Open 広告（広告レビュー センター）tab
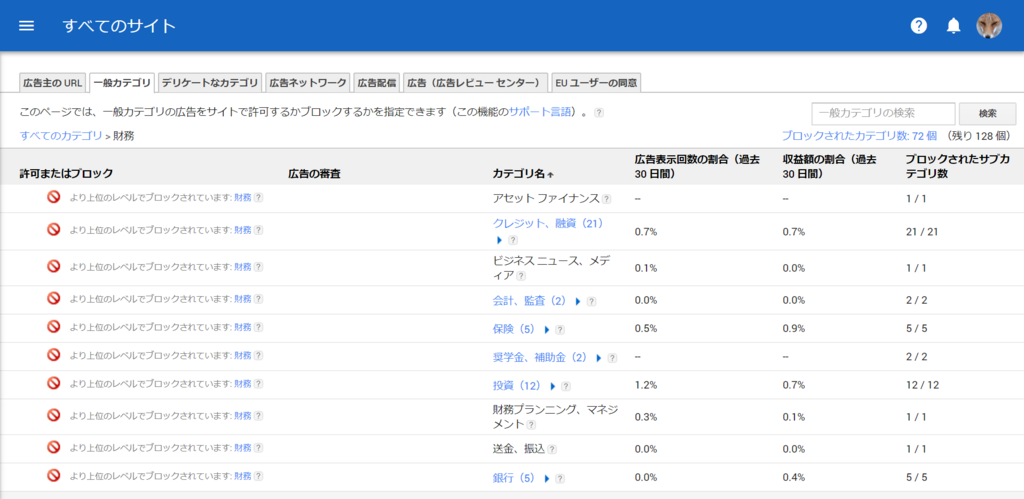Screen dimensions: 1024x499 [x=475, y=83]
